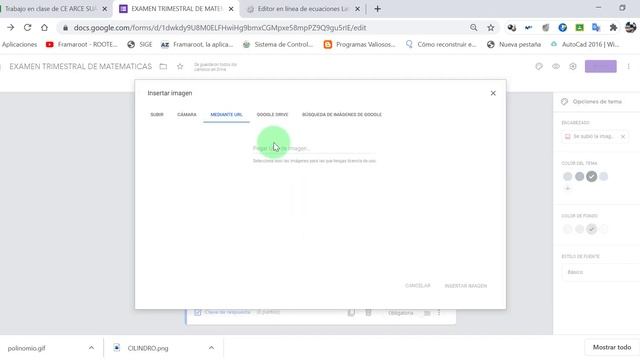Open the browser home page icon
This screenshot has width=640, height=360.
pos(44,27)
